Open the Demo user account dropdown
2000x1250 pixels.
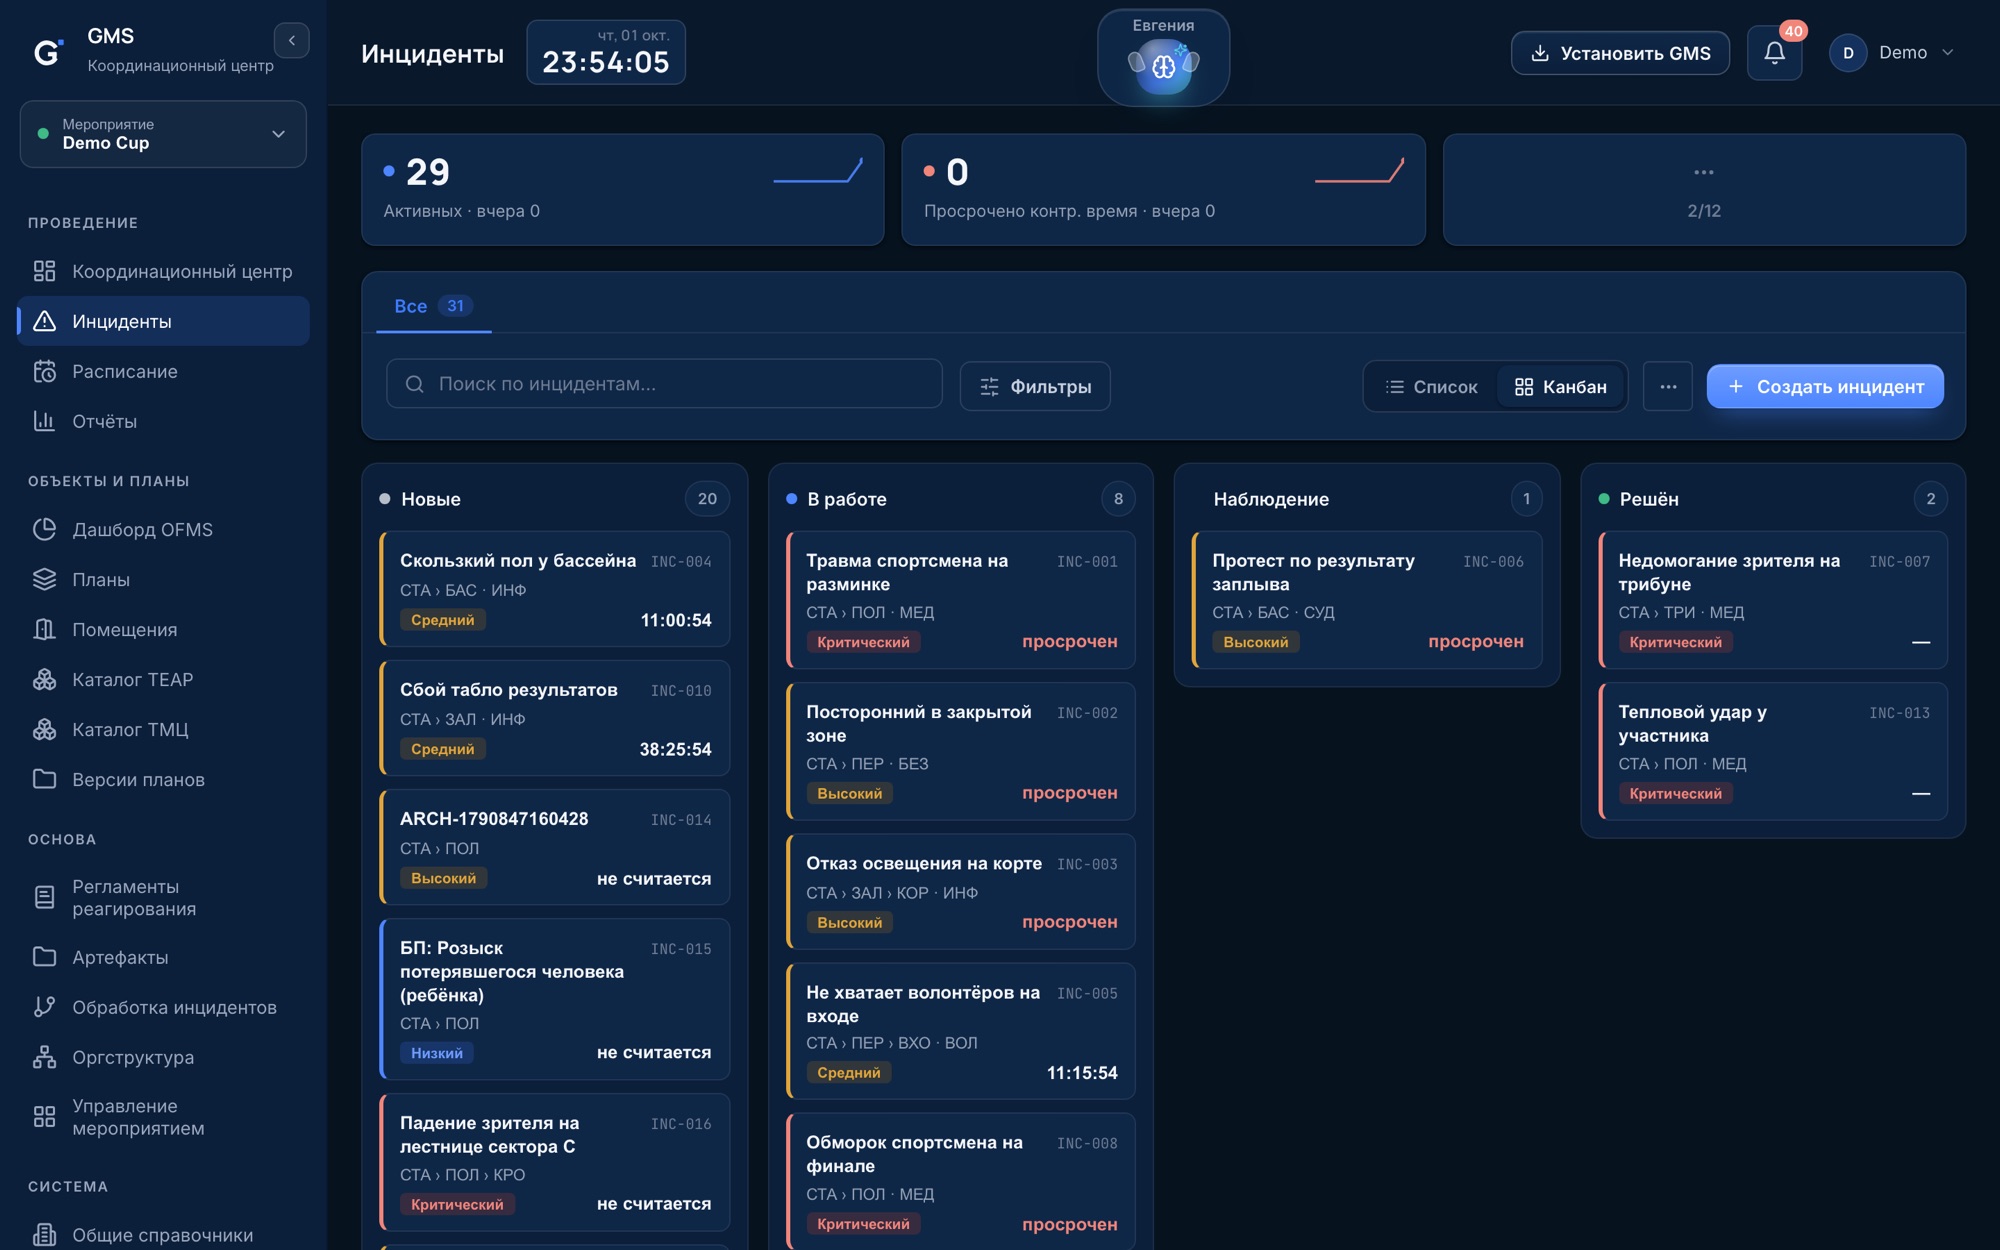[x=1892, y=53]
